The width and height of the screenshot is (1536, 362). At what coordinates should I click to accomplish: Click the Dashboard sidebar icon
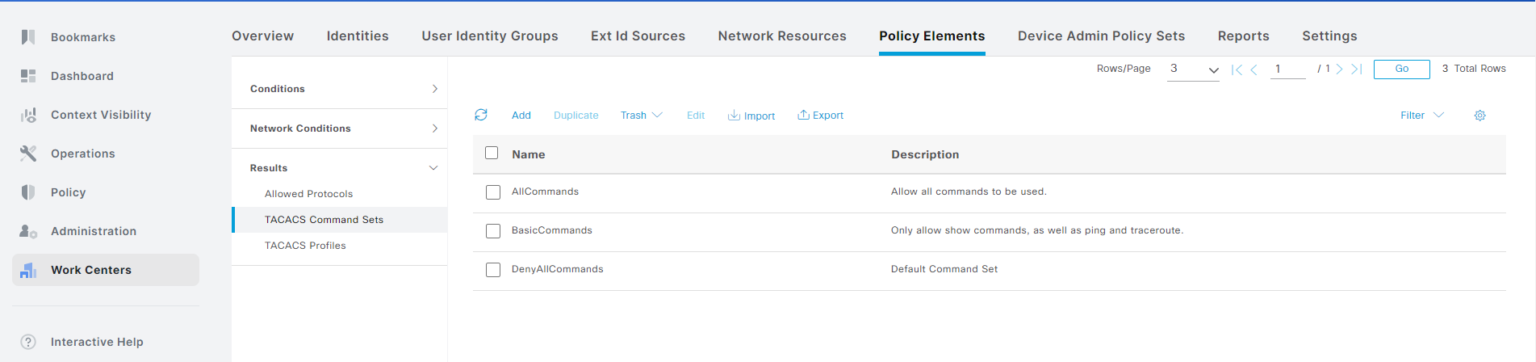click(x=29, y=76)
